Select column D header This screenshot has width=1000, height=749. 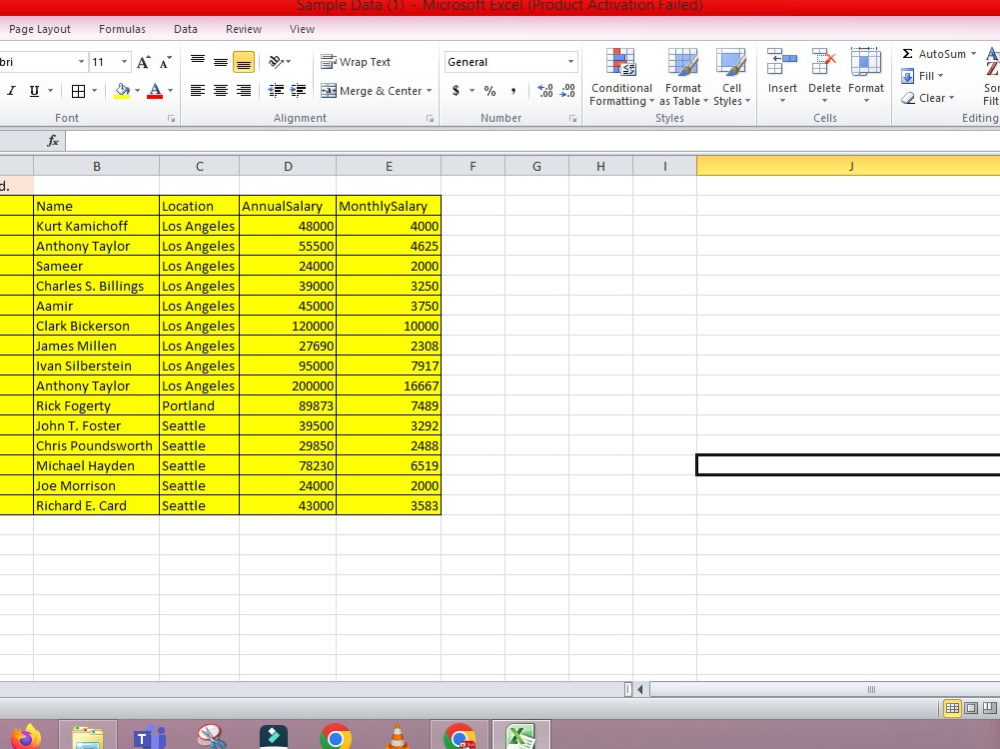coord(288,167)
